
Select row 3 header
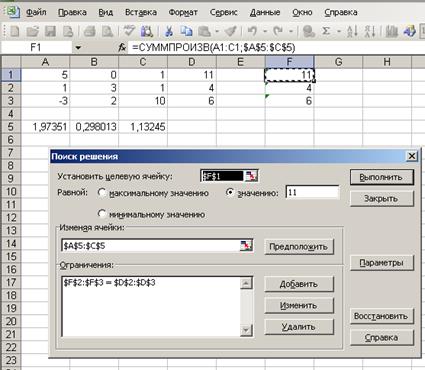[11, 101]
